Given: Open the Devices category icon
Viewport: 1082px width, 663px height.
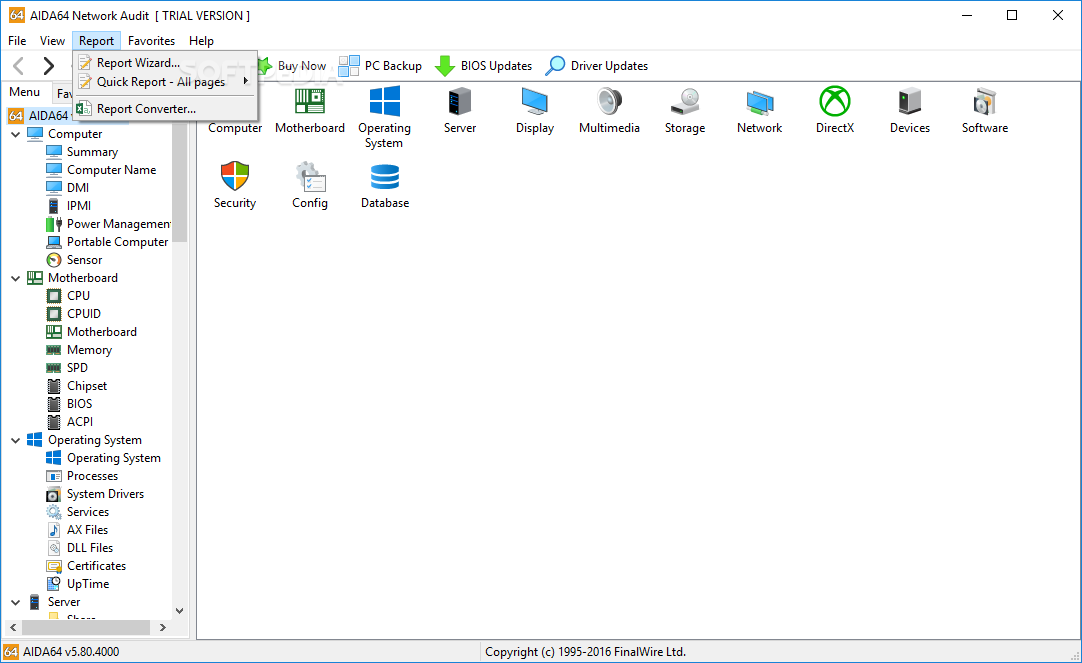Looking at the screenshot, I should [909, 110].
